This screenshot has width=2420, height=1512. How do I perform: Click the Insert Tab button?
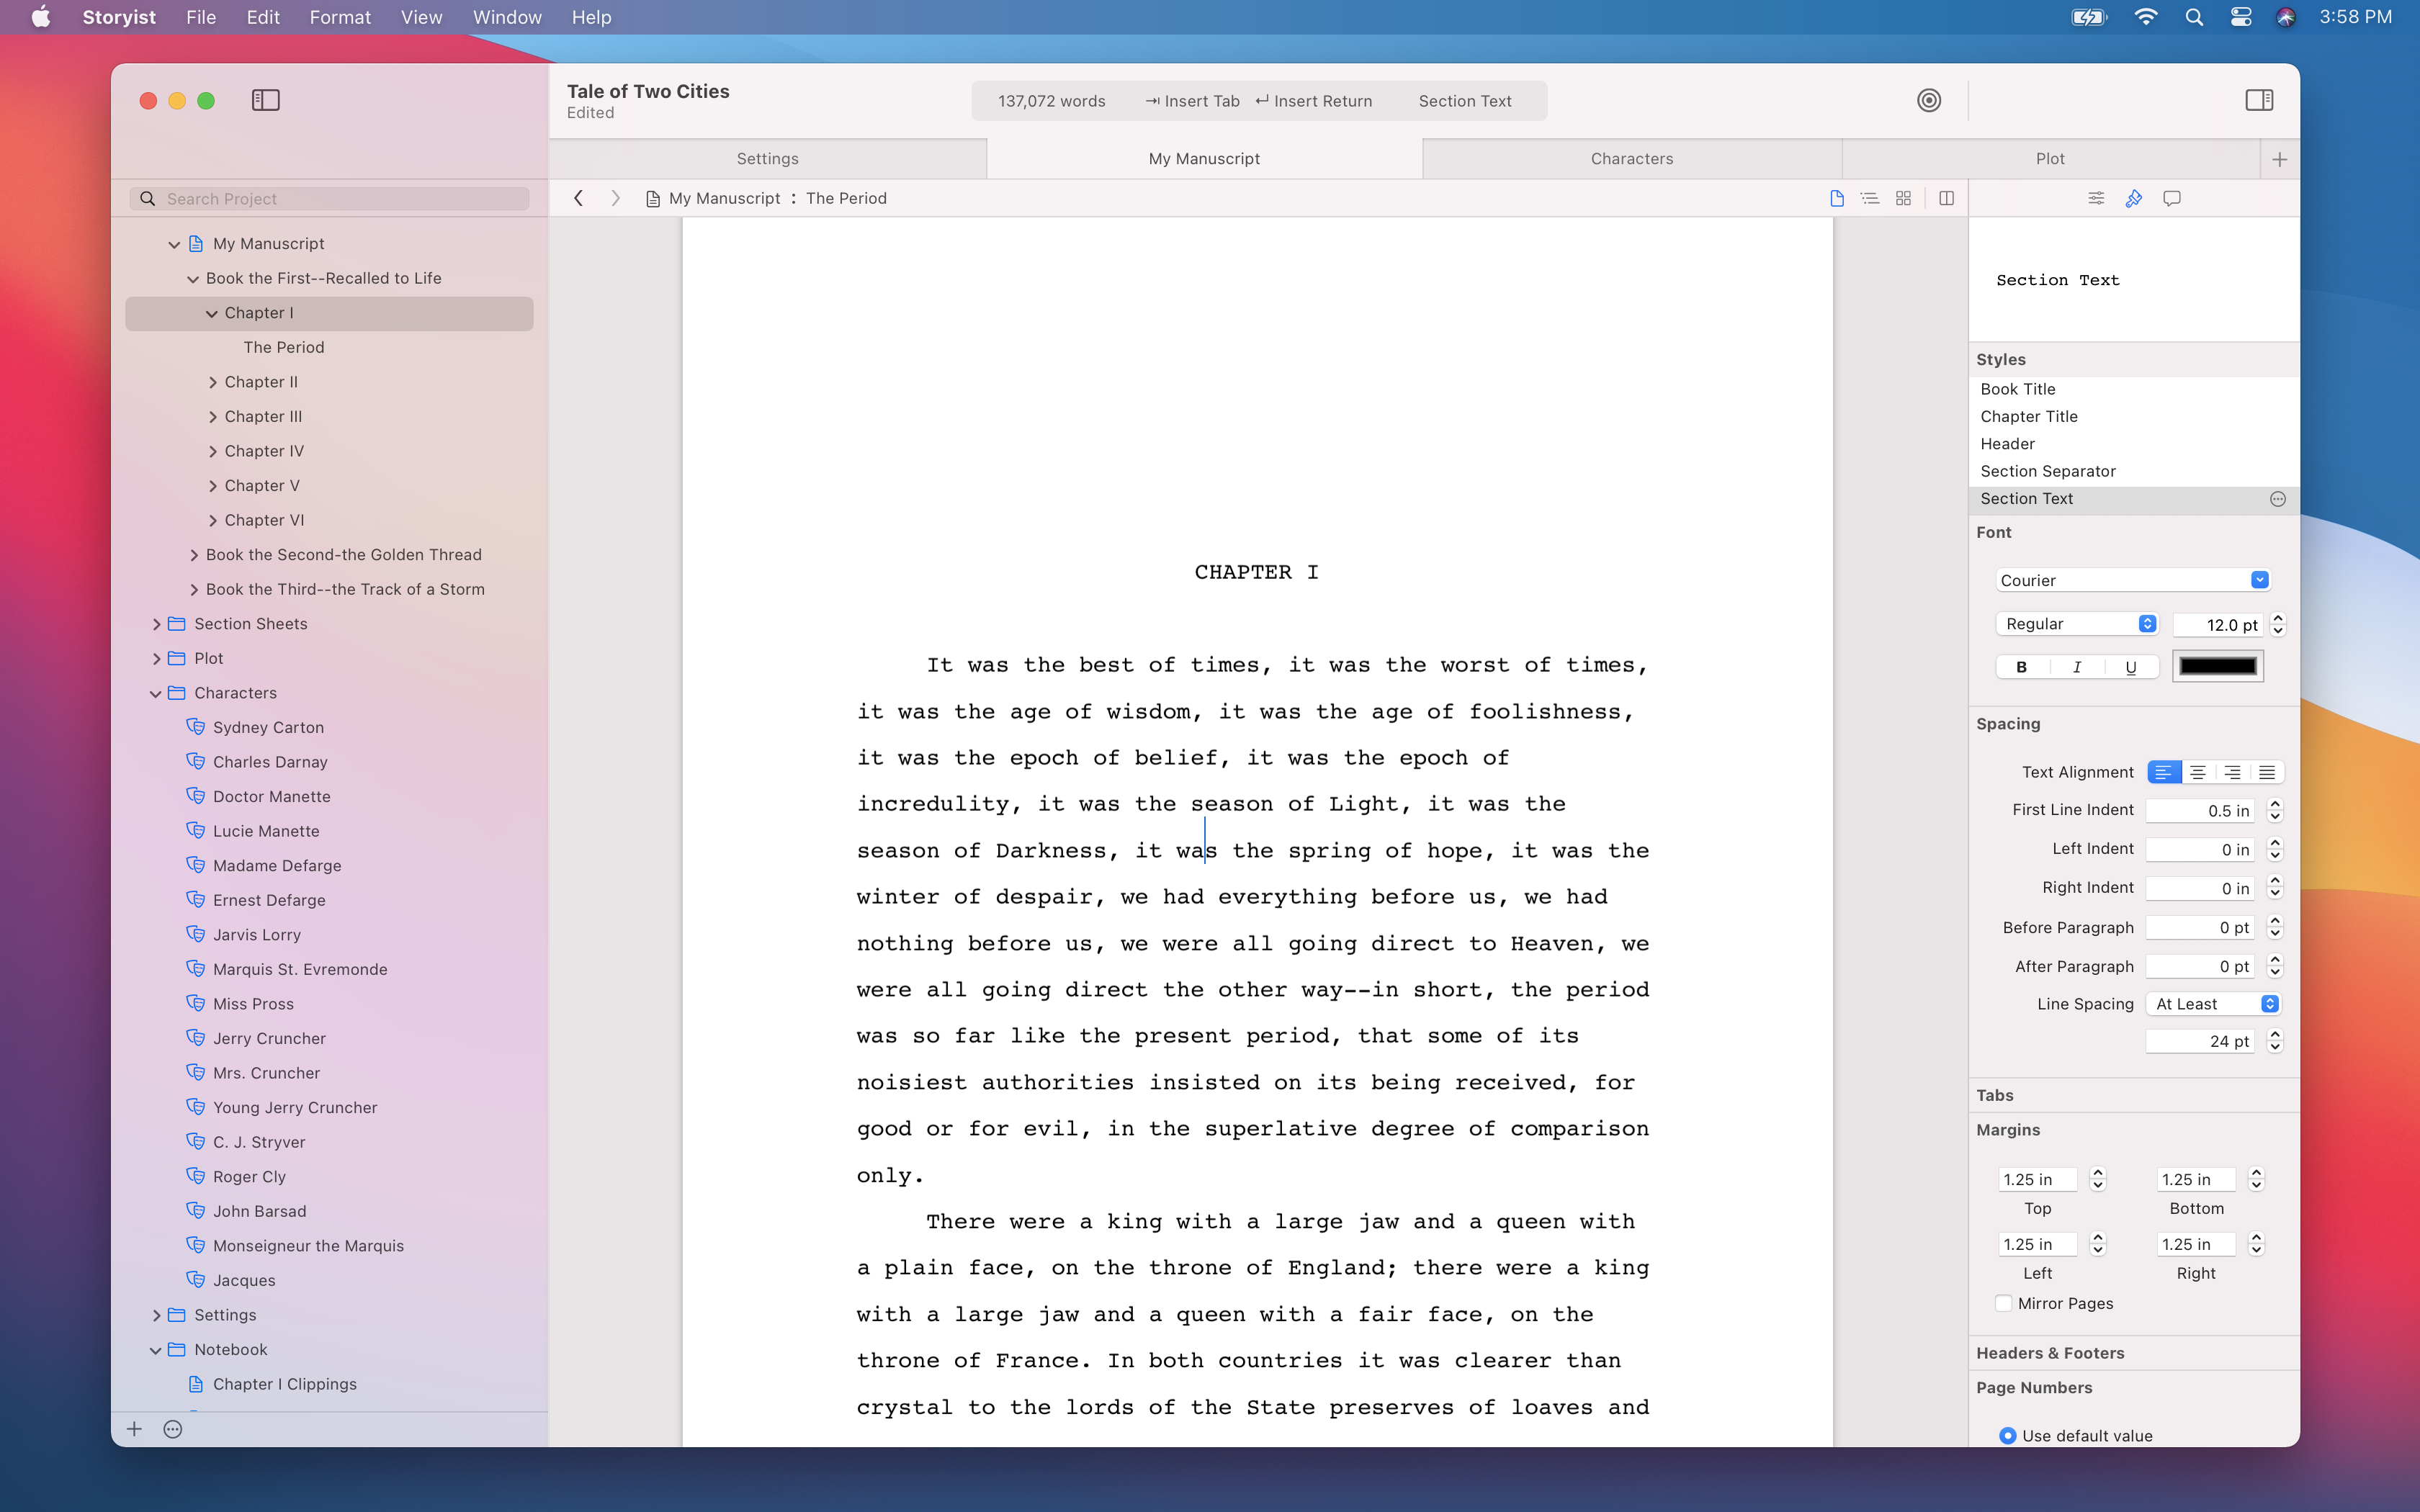tap(1192, 101)
